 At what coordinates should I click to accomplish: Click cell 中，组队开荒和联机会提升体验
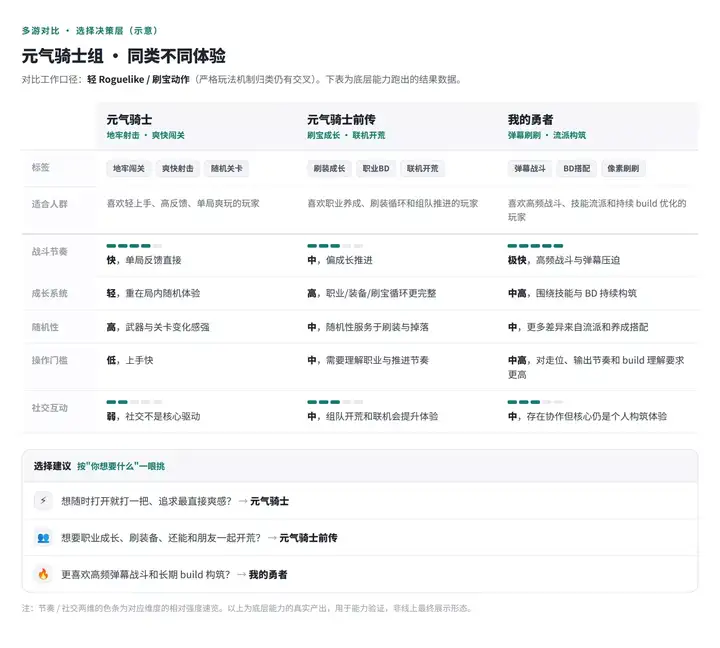pos(372,417)
